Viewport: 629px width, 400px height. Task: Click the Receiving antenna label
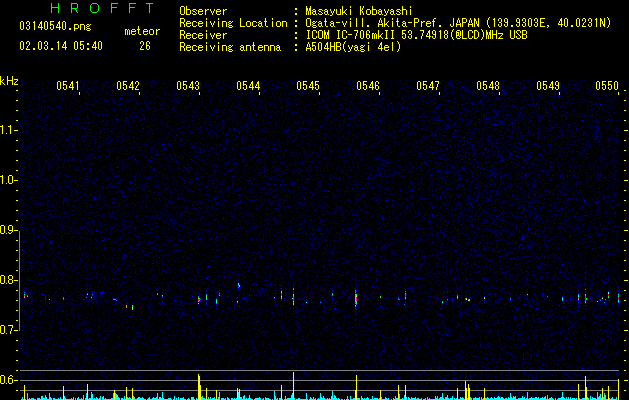point(230,47)
